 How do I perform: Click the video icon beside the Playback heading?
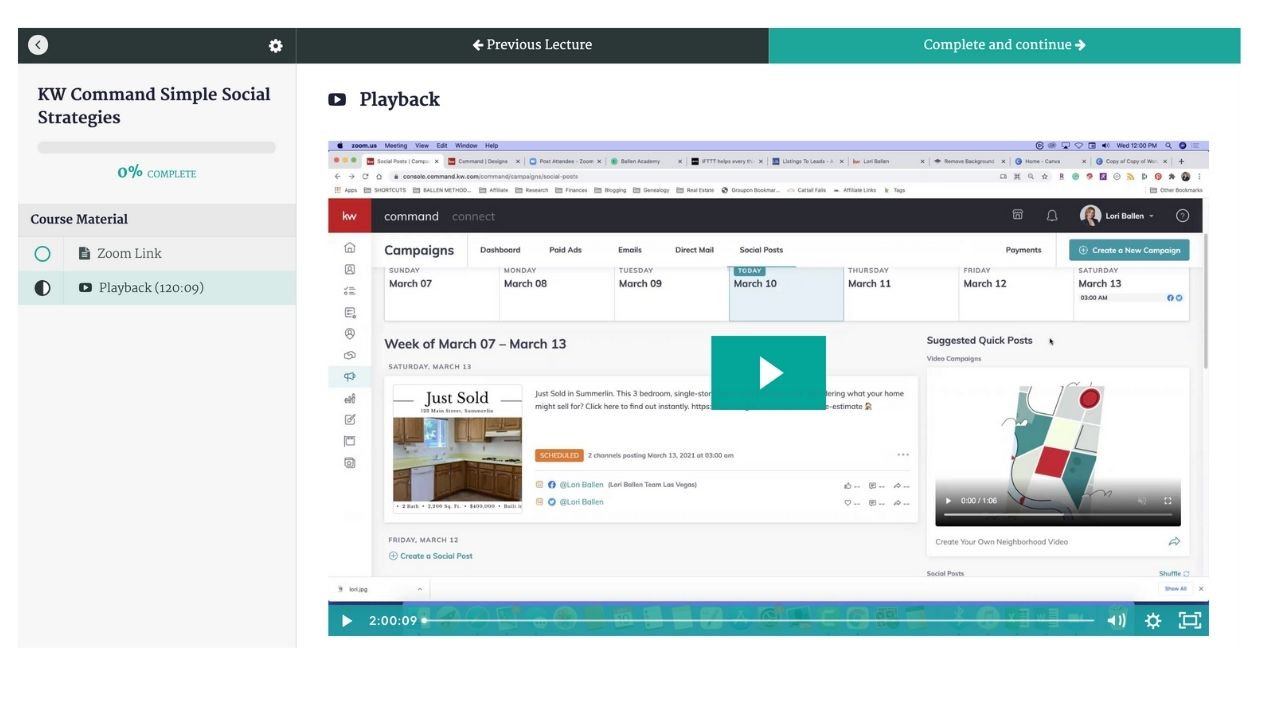point(337,100)
